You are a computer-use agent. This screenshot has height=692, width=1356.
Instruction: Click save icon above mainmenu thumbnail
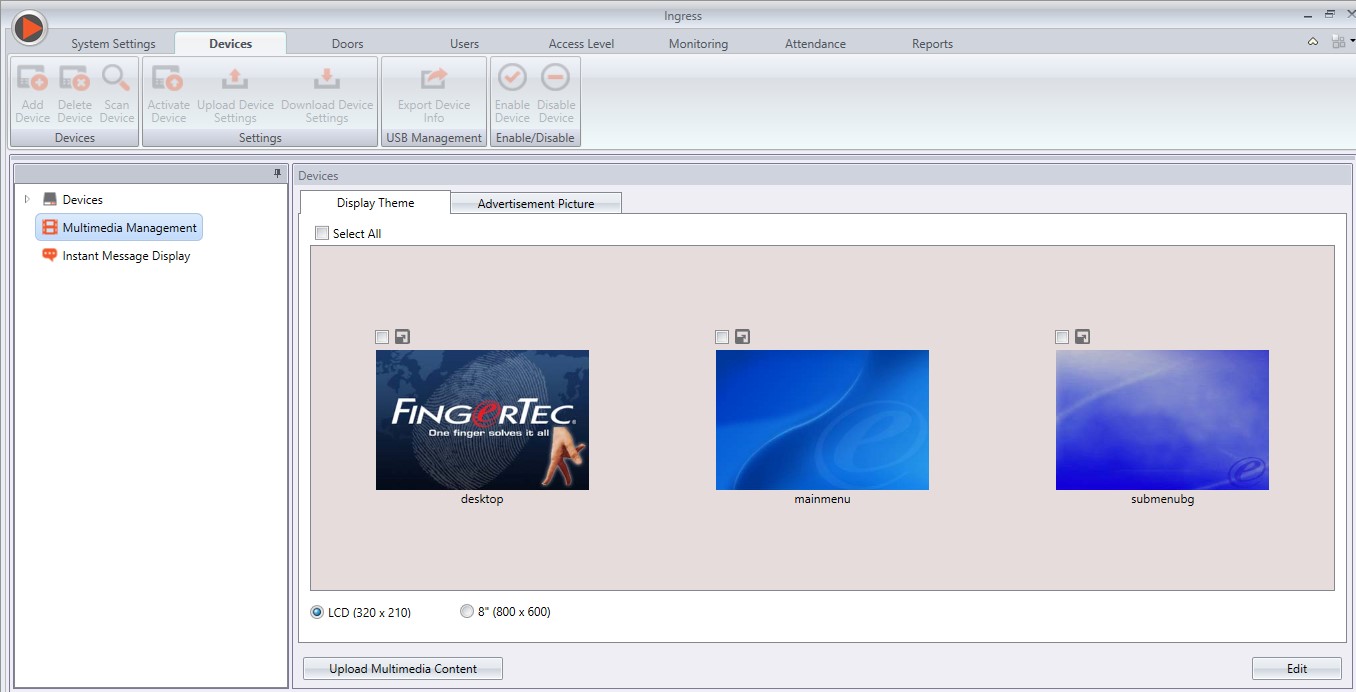coord(742,337)
